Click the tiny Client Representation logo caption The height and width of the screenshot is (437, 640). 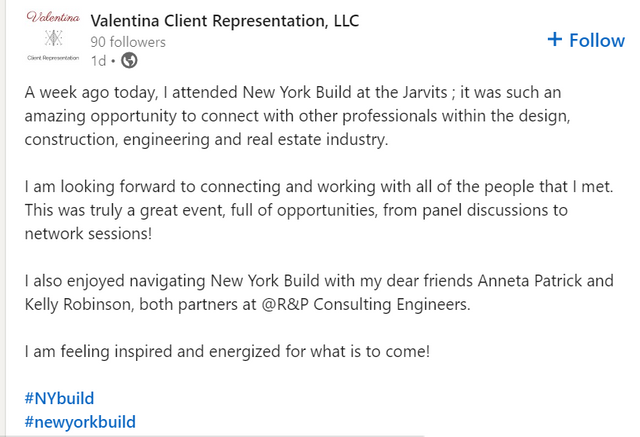[x=53, y=58]
